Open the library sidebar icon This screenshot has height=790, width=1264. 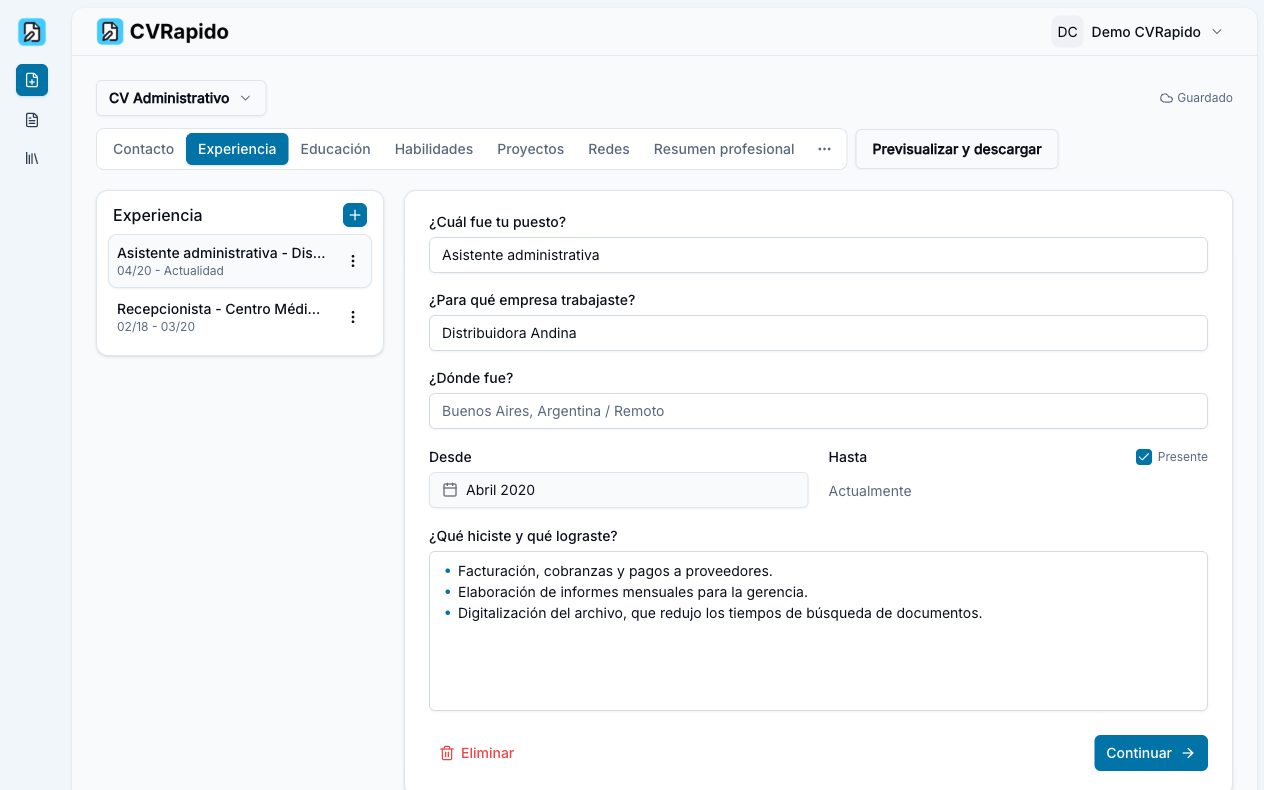point(32,158)
